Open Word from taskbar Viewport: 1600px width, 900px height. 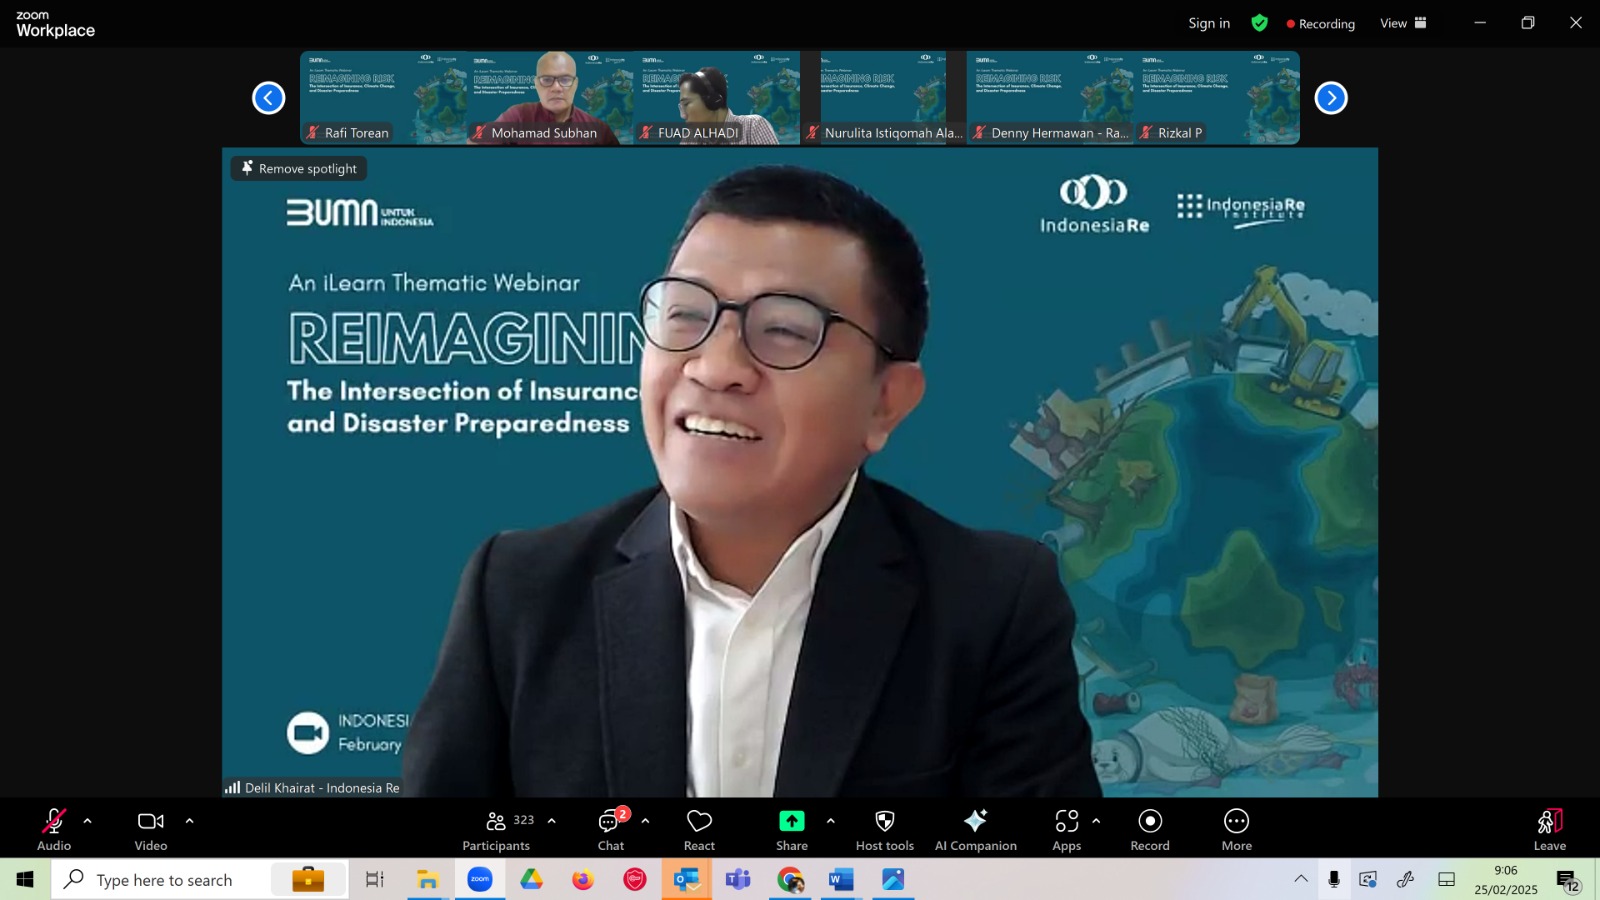(x=841, y=880)
